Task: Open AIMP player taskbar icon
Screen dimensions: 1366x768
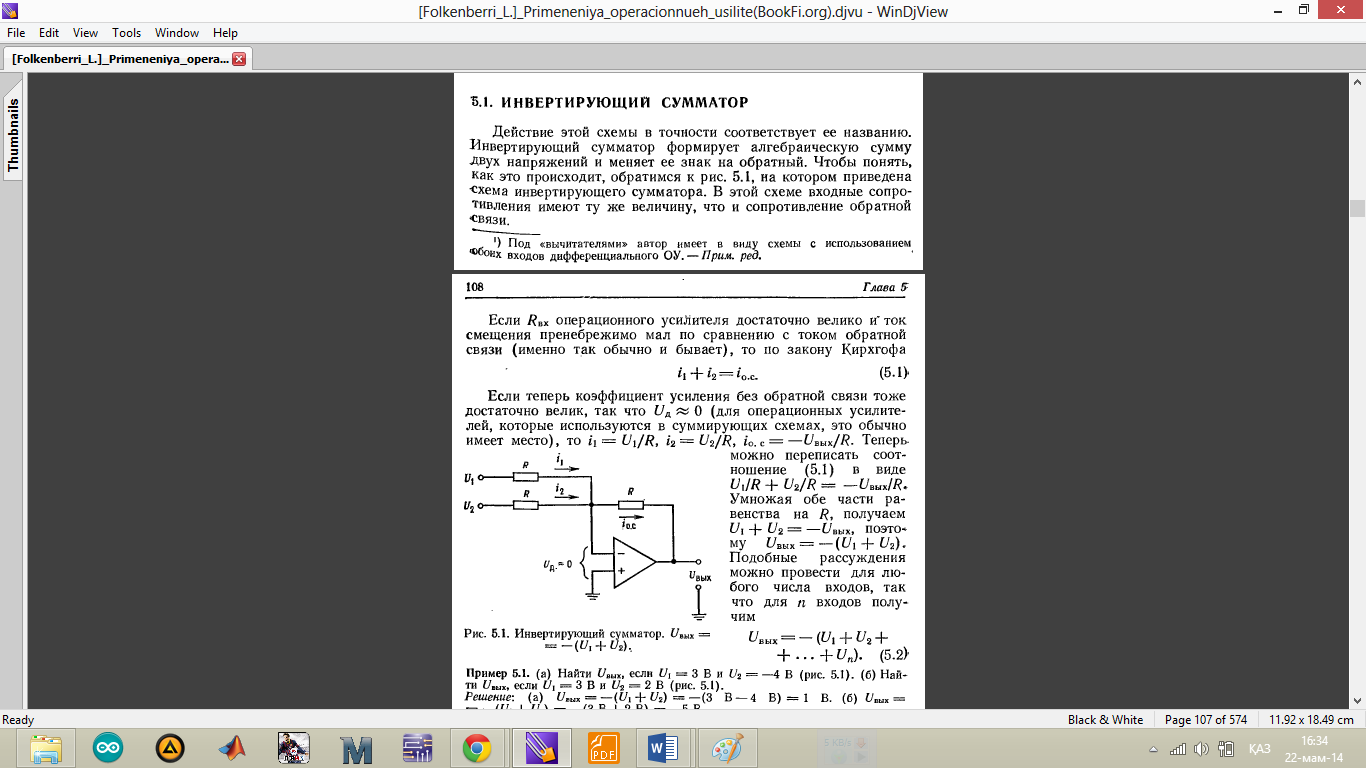Action: (170, 748)
